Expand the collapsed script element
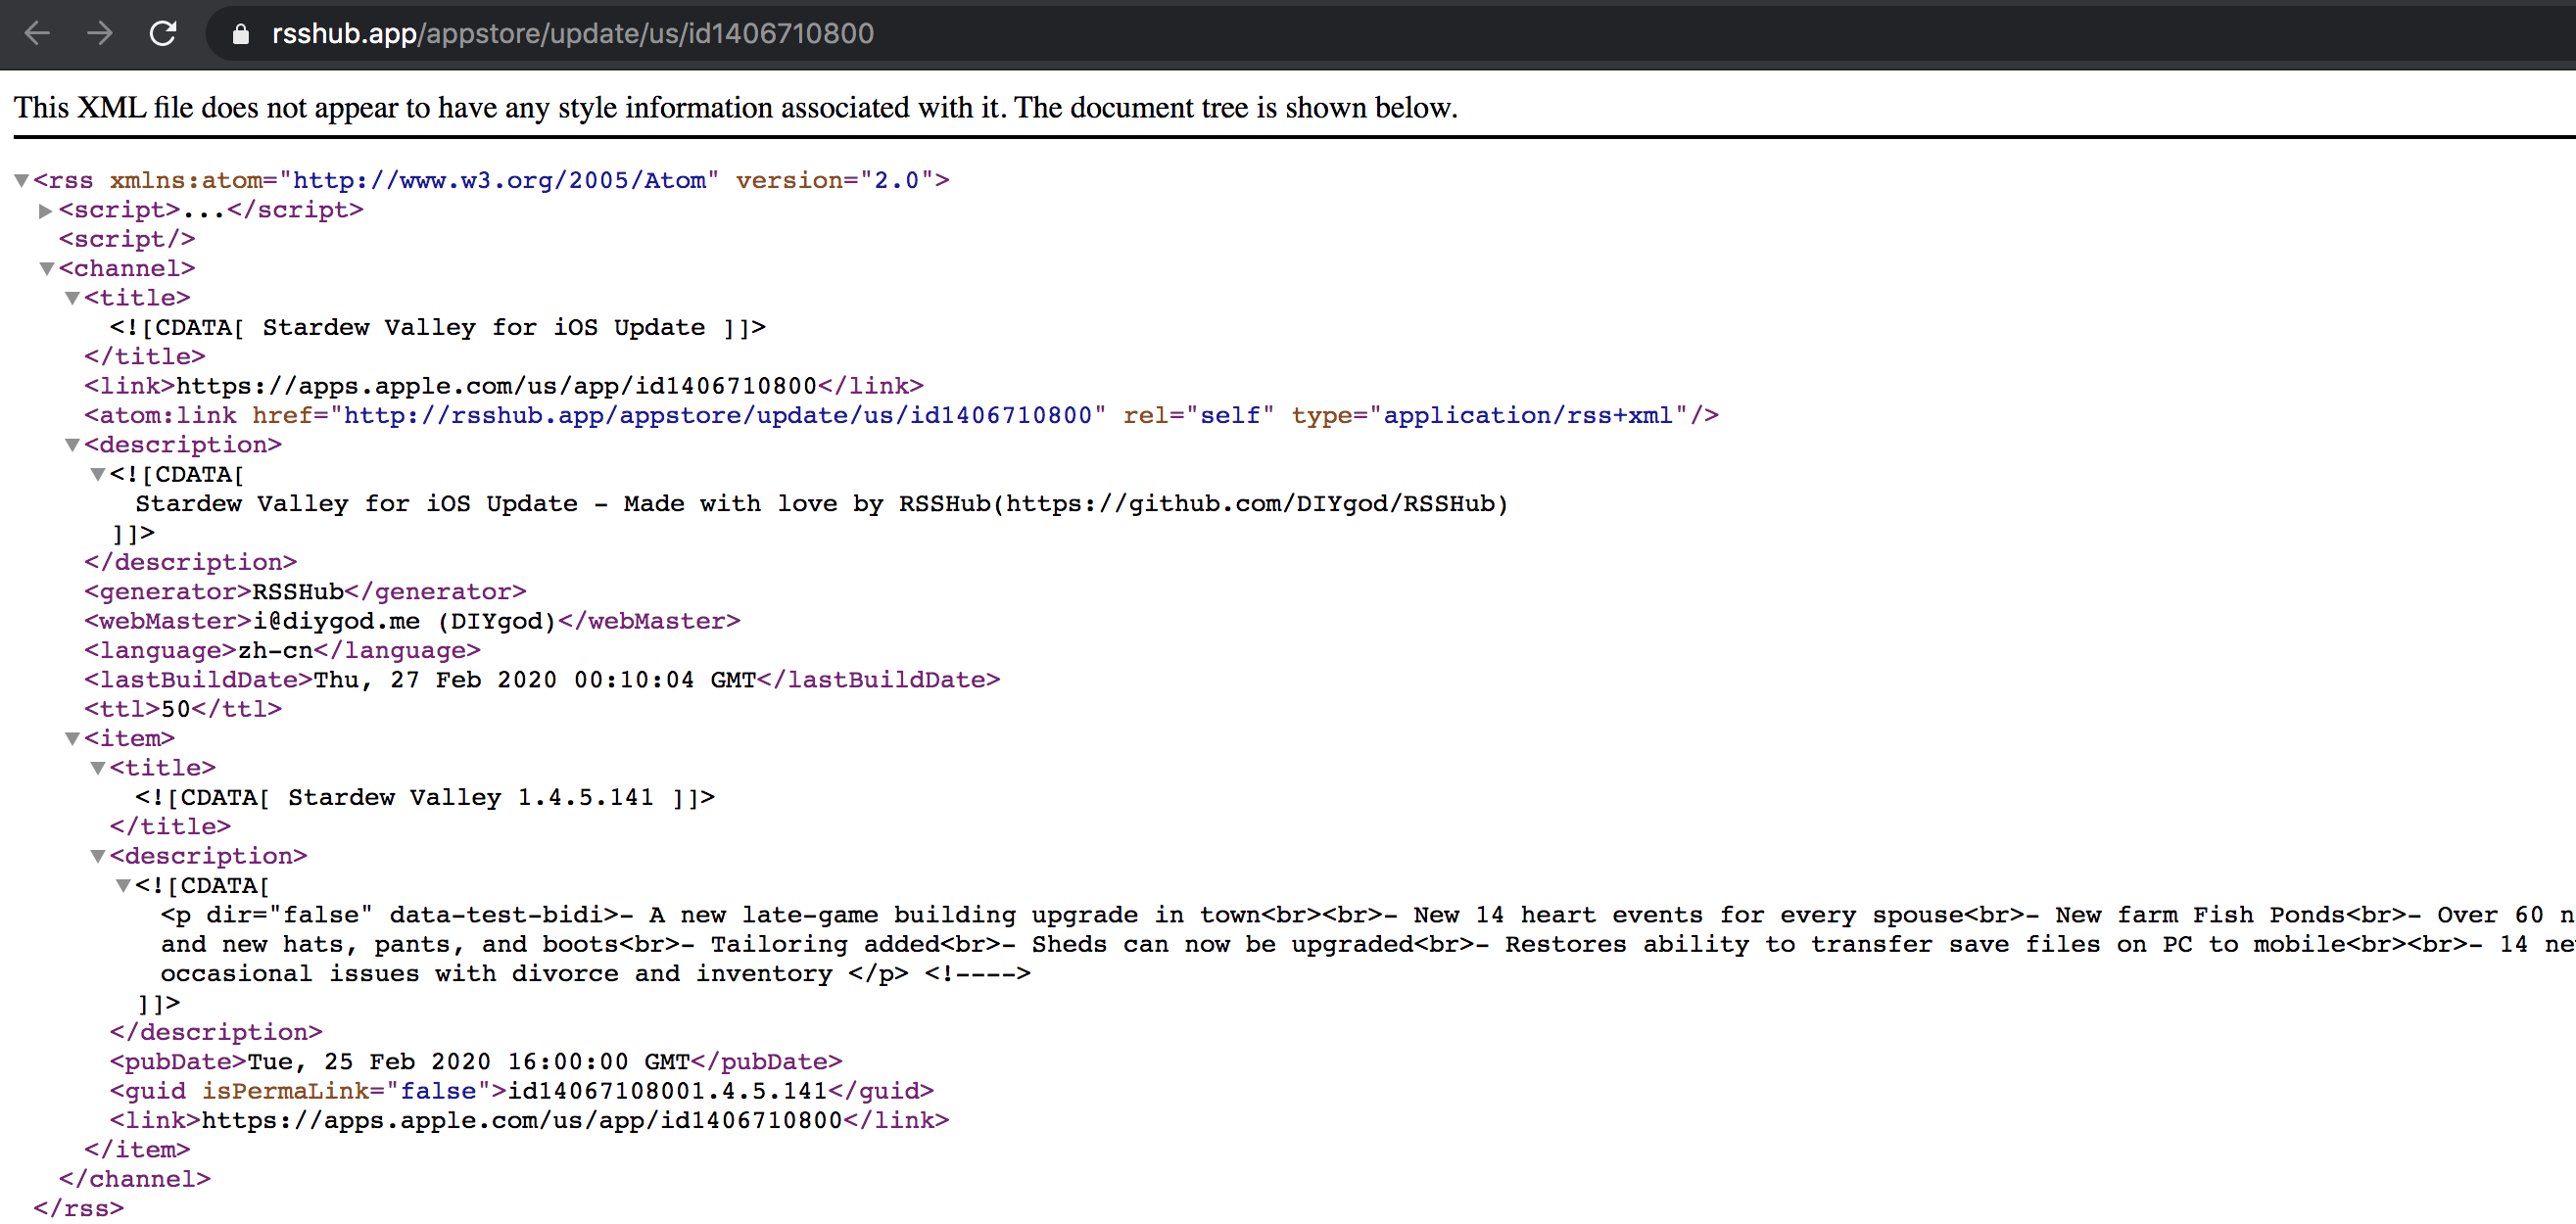This screenshot has height=1224, width=2576. tap(45, 211)
